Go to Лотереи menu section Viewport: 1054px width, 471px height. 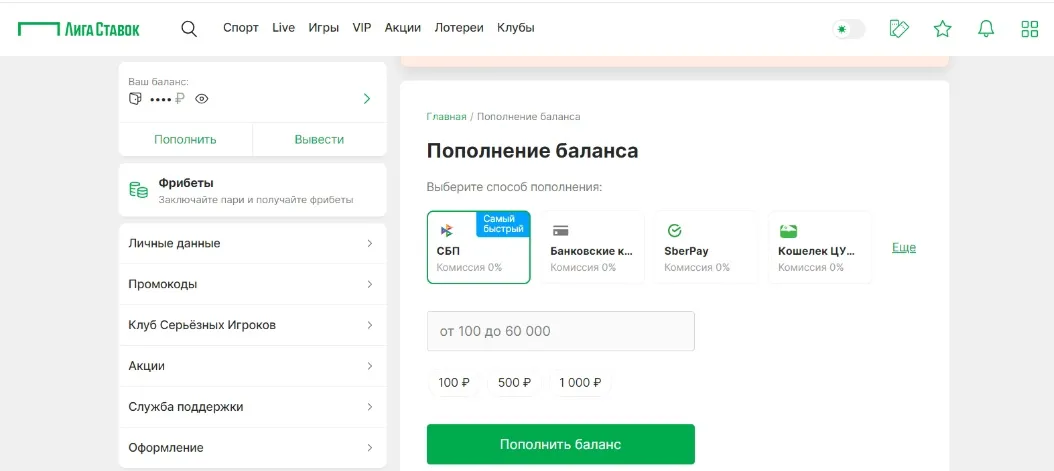click(459, 28)
